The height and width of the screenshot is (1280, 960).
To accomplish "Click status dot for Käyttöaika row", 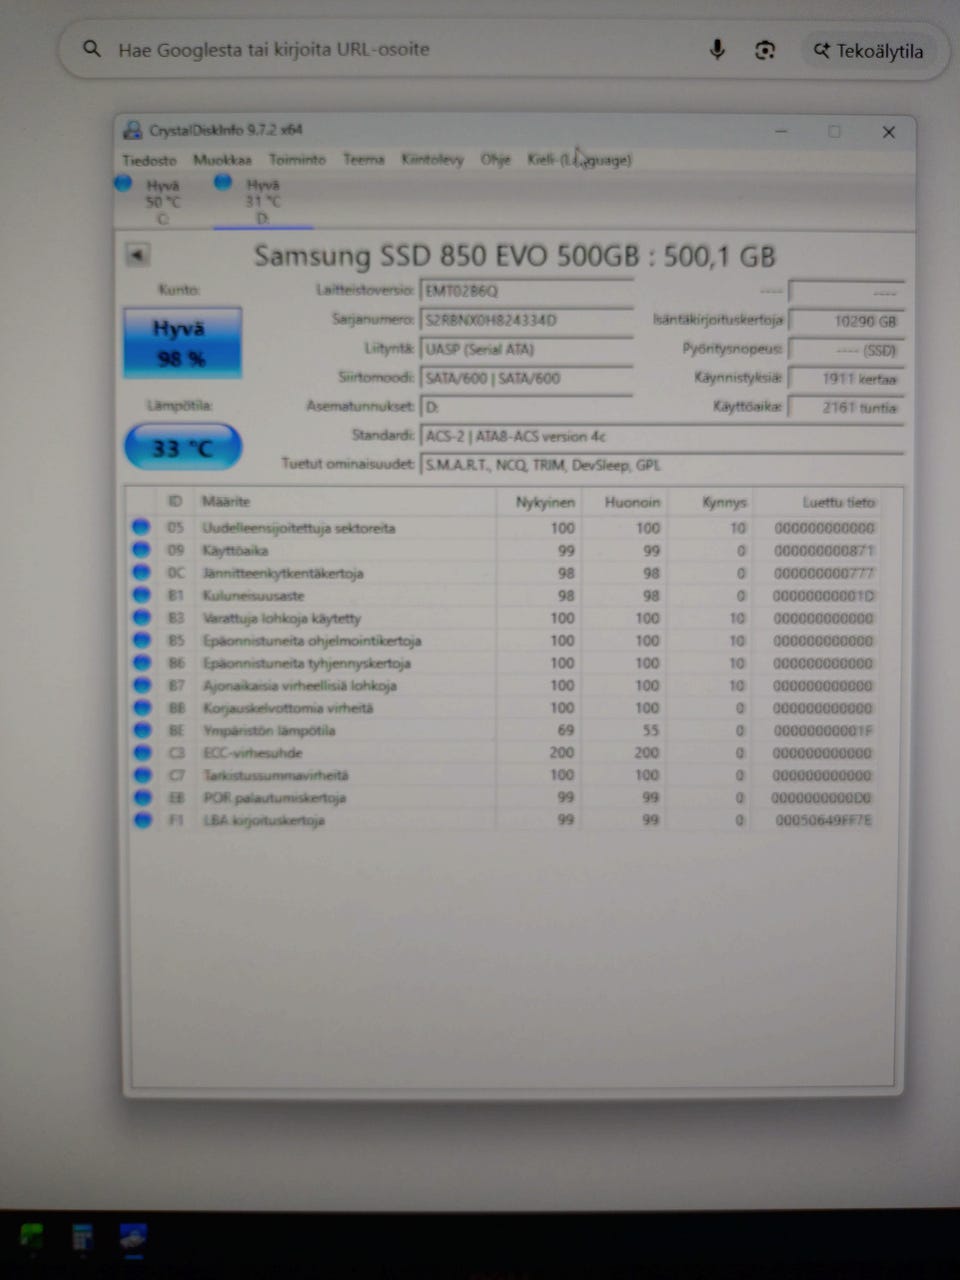I will click(141, 550).
